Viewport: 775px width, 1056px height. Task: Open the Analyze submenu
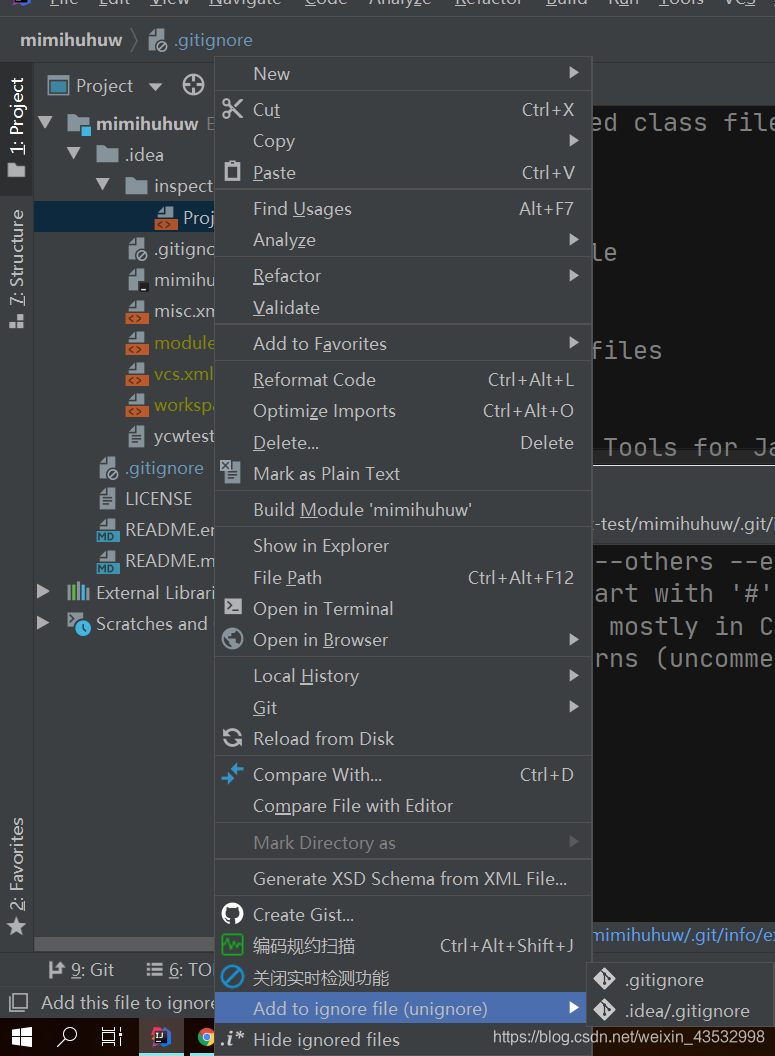403,240
